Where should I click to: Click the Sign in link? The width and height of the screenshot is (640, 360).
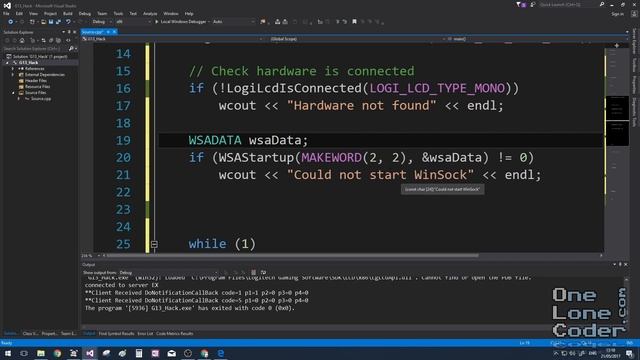(x=617, y=14)
